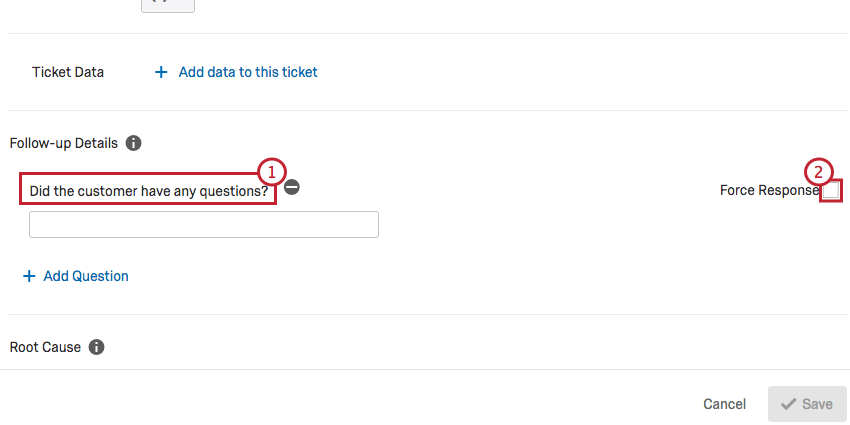
Task: Select the "Did the customer have any questions?" text
Action: coord(149,190)
